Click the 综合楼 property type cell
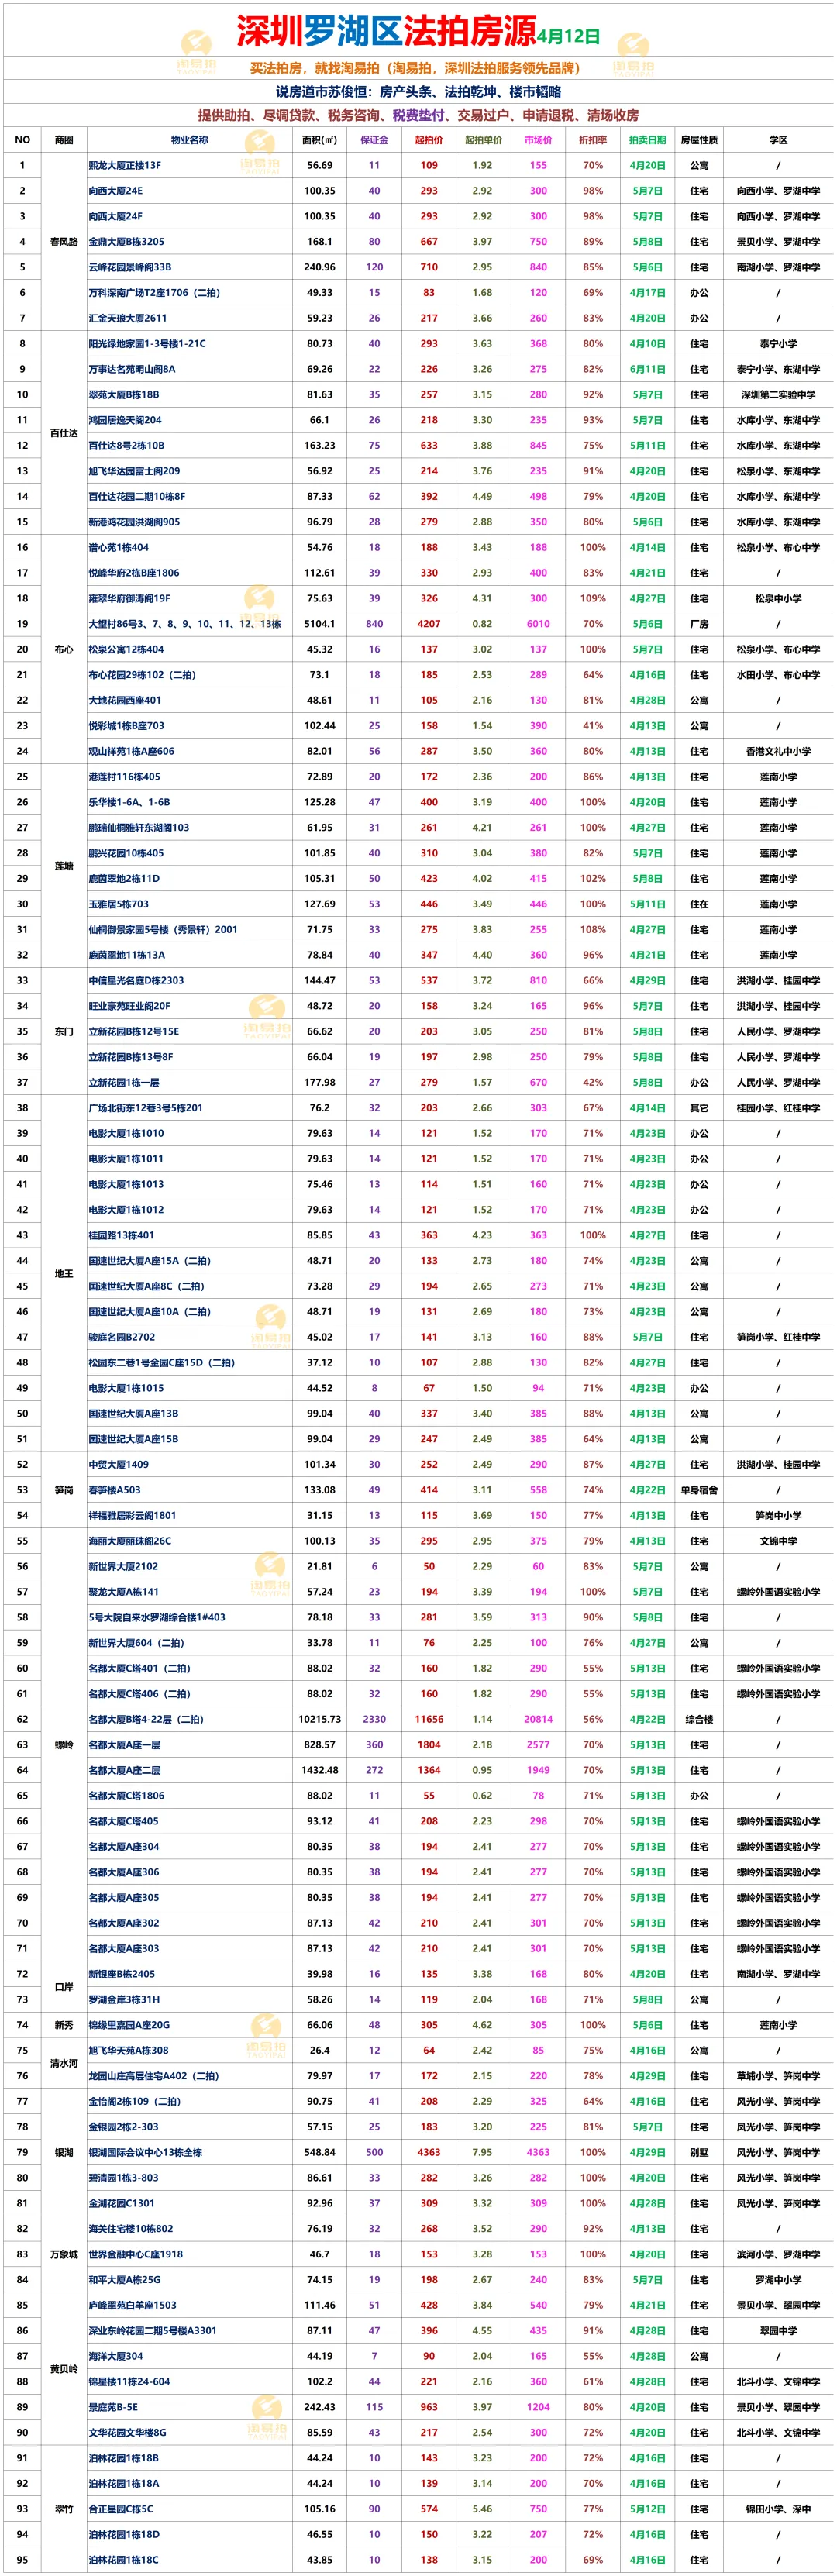Screen dimensions: 837x2576 pos(699,1719)
